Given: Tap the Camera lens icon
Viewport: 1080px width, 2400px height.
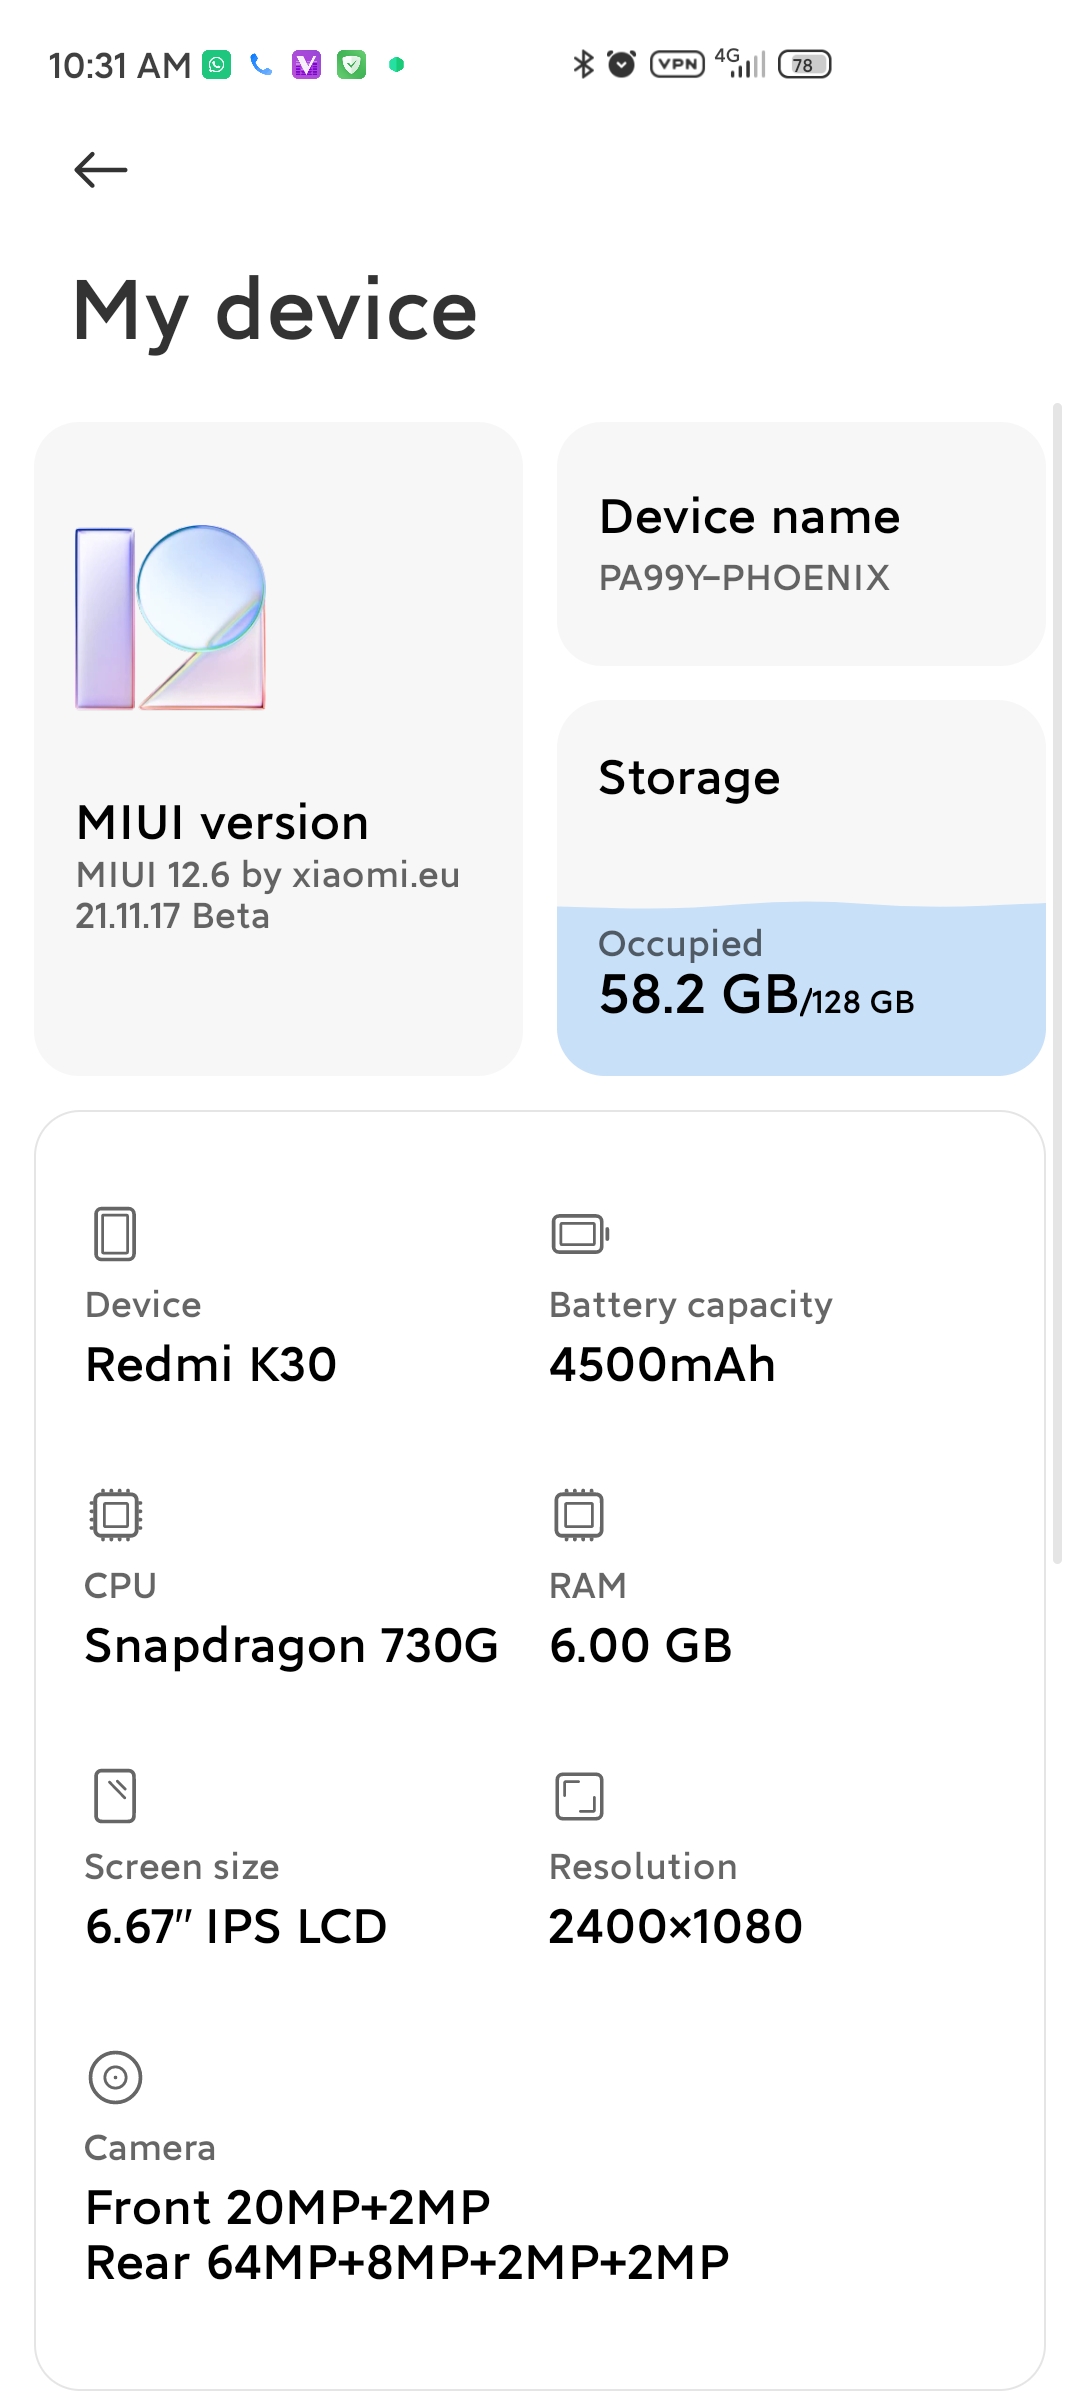Looking at the screenshot, I should click(x=116, y=2077).
